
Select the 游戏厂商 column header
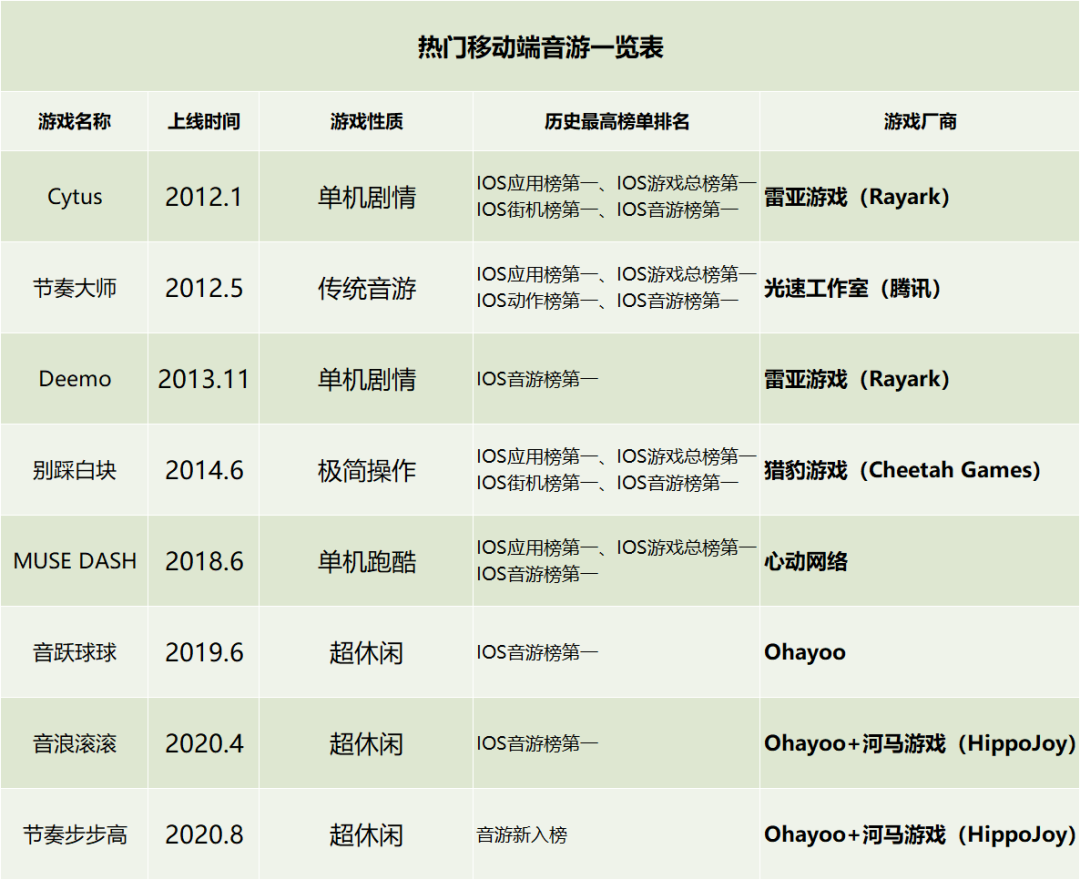tap(920, 121)
